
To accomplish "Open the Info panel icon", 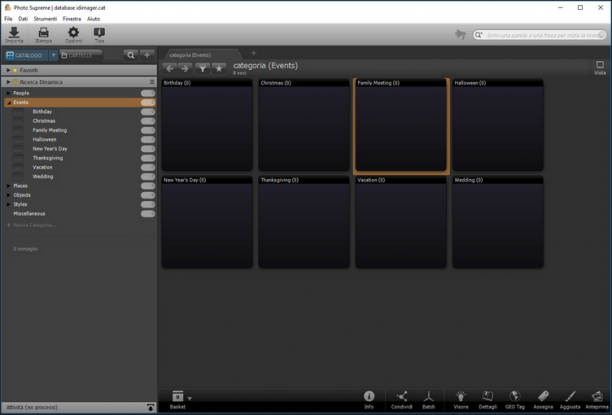I will click(369, 396).
